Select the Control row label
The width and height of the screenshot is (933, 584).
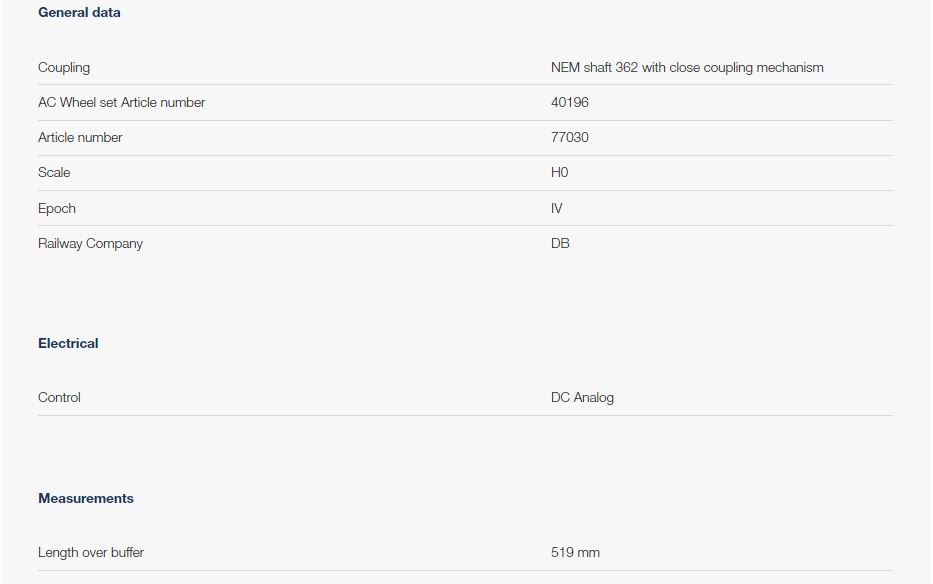(59, 397)
